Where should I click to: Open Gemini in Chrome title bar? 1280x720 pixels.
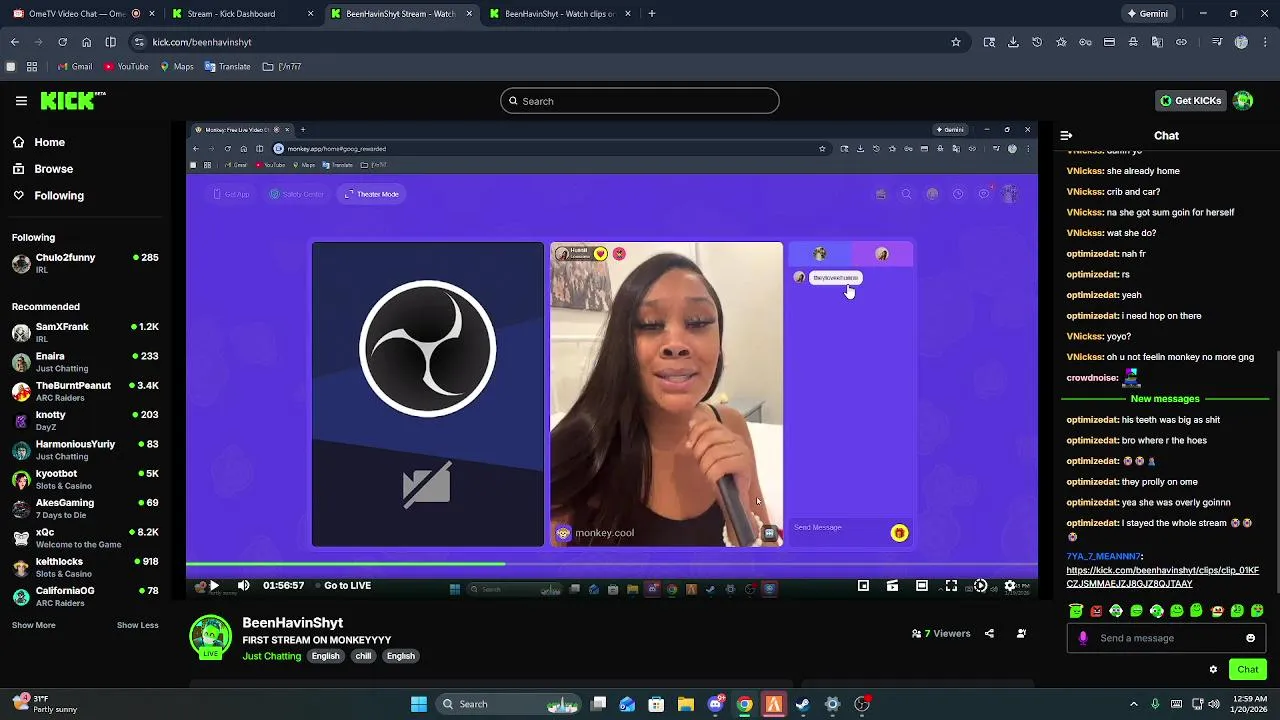coord(1147,14)
